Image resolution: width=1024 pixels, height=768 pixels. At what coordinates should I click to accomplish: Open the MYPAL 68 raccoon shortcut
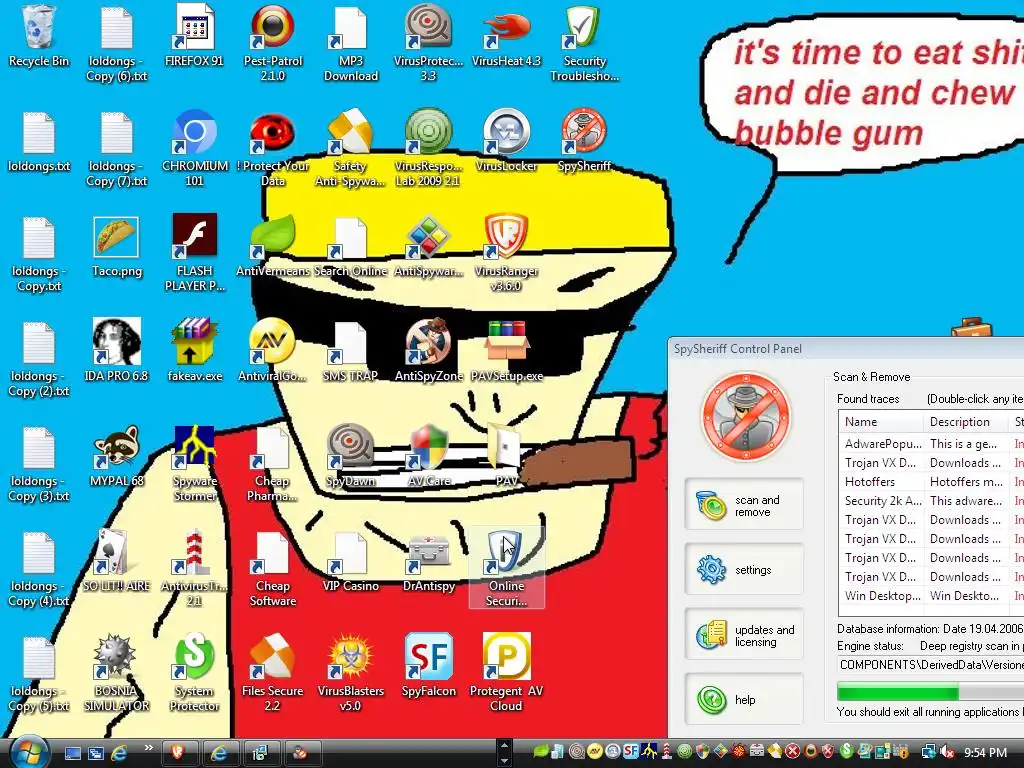pos(116,456)
